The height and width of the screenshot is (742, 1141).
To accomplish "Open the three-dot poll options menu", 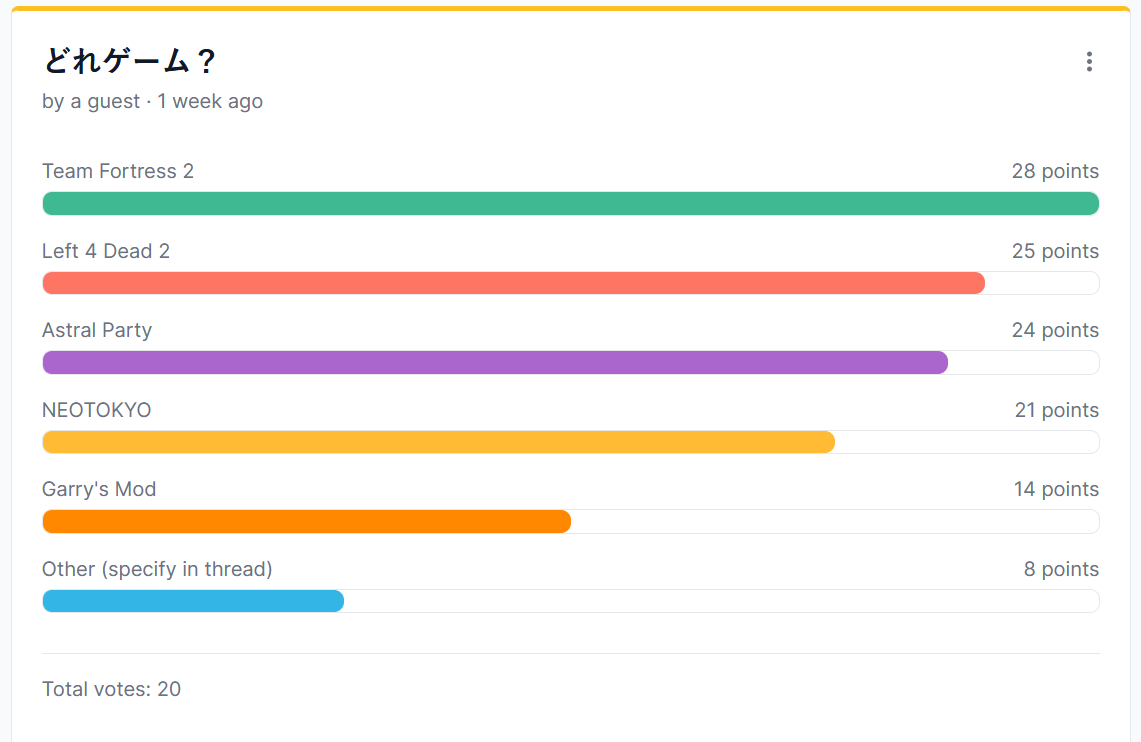I will [1089, 62].
